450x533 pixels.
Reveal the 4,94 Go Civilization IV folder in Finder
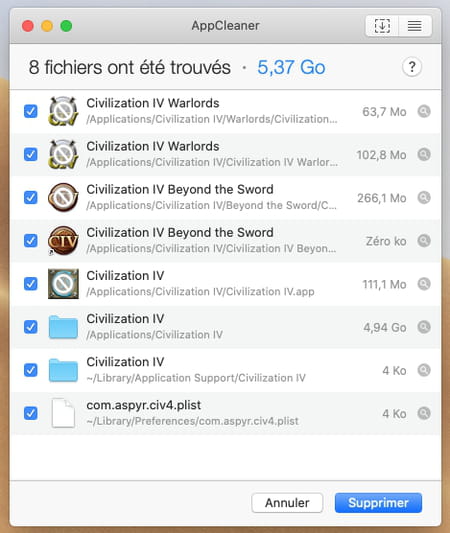(x=424, y=327)
